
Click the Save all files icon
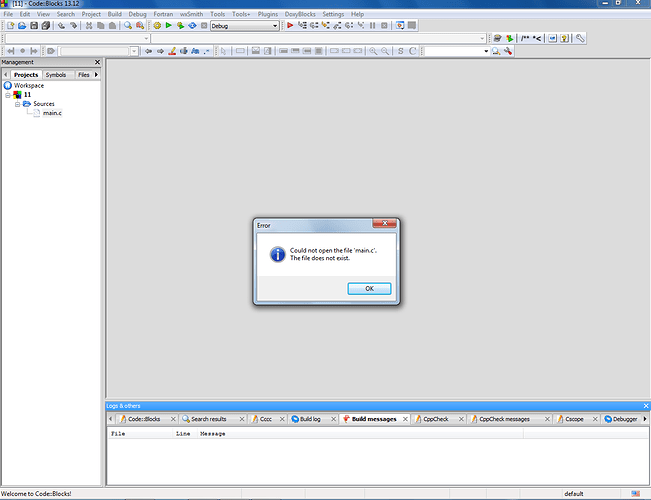click(46, 26)
